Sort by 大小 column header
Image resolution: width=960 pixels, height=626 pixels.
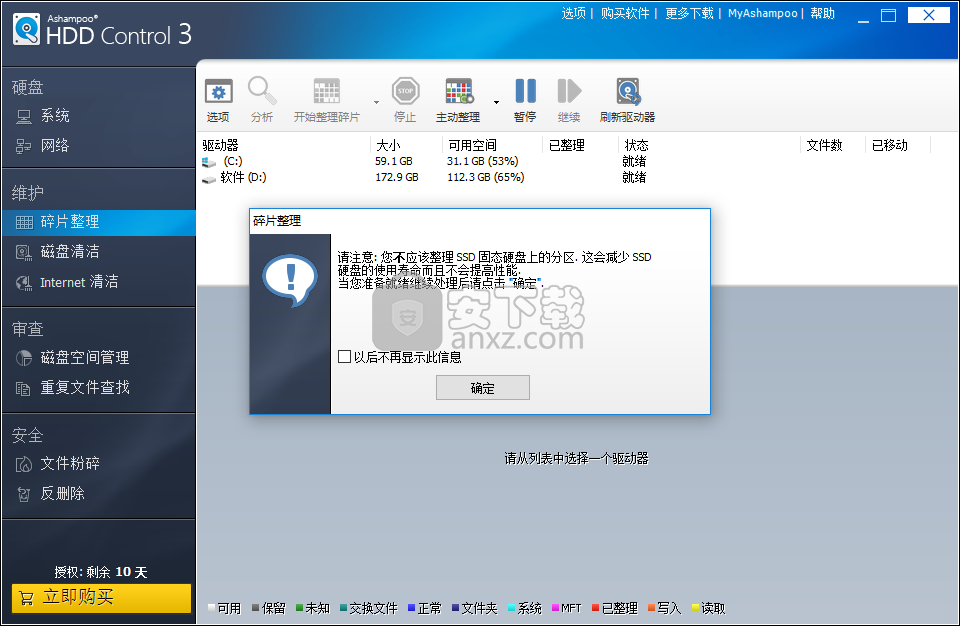click(407, 145)
